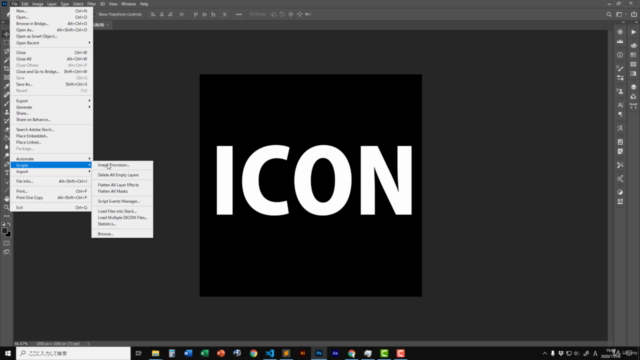This screenshot has width=640, height=360.
Task: Click Browse in Bridge entry
Action: coord(51,24)
